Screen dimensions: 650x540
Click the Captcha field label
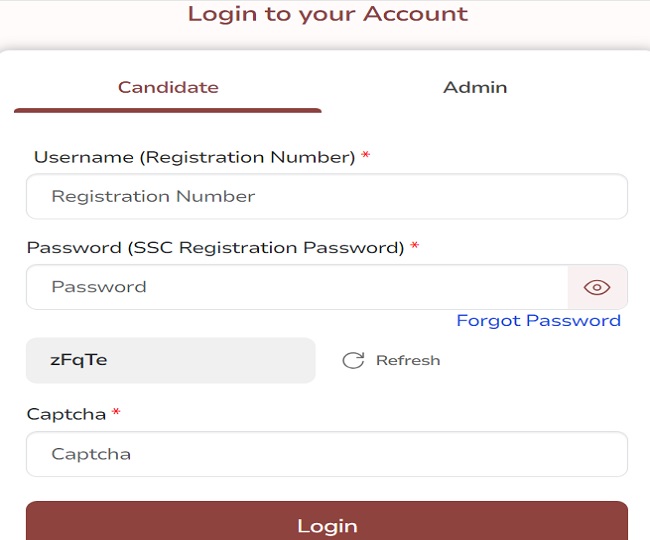pyautogui.click(x=66, y=413)
